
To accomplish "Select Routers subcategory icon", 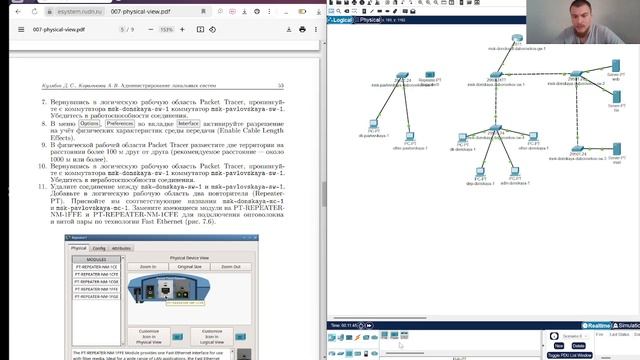I will (x=332, y=353).
